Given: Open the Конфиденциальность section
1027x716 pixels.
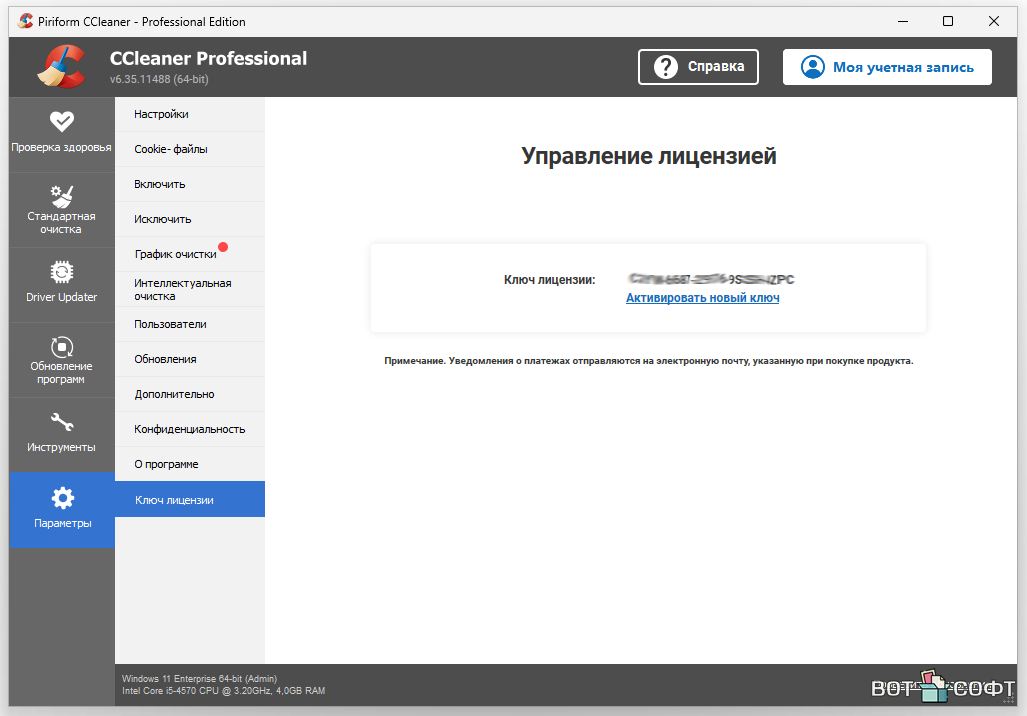Looking at the screenshot, I should click(x=190, y=429).
